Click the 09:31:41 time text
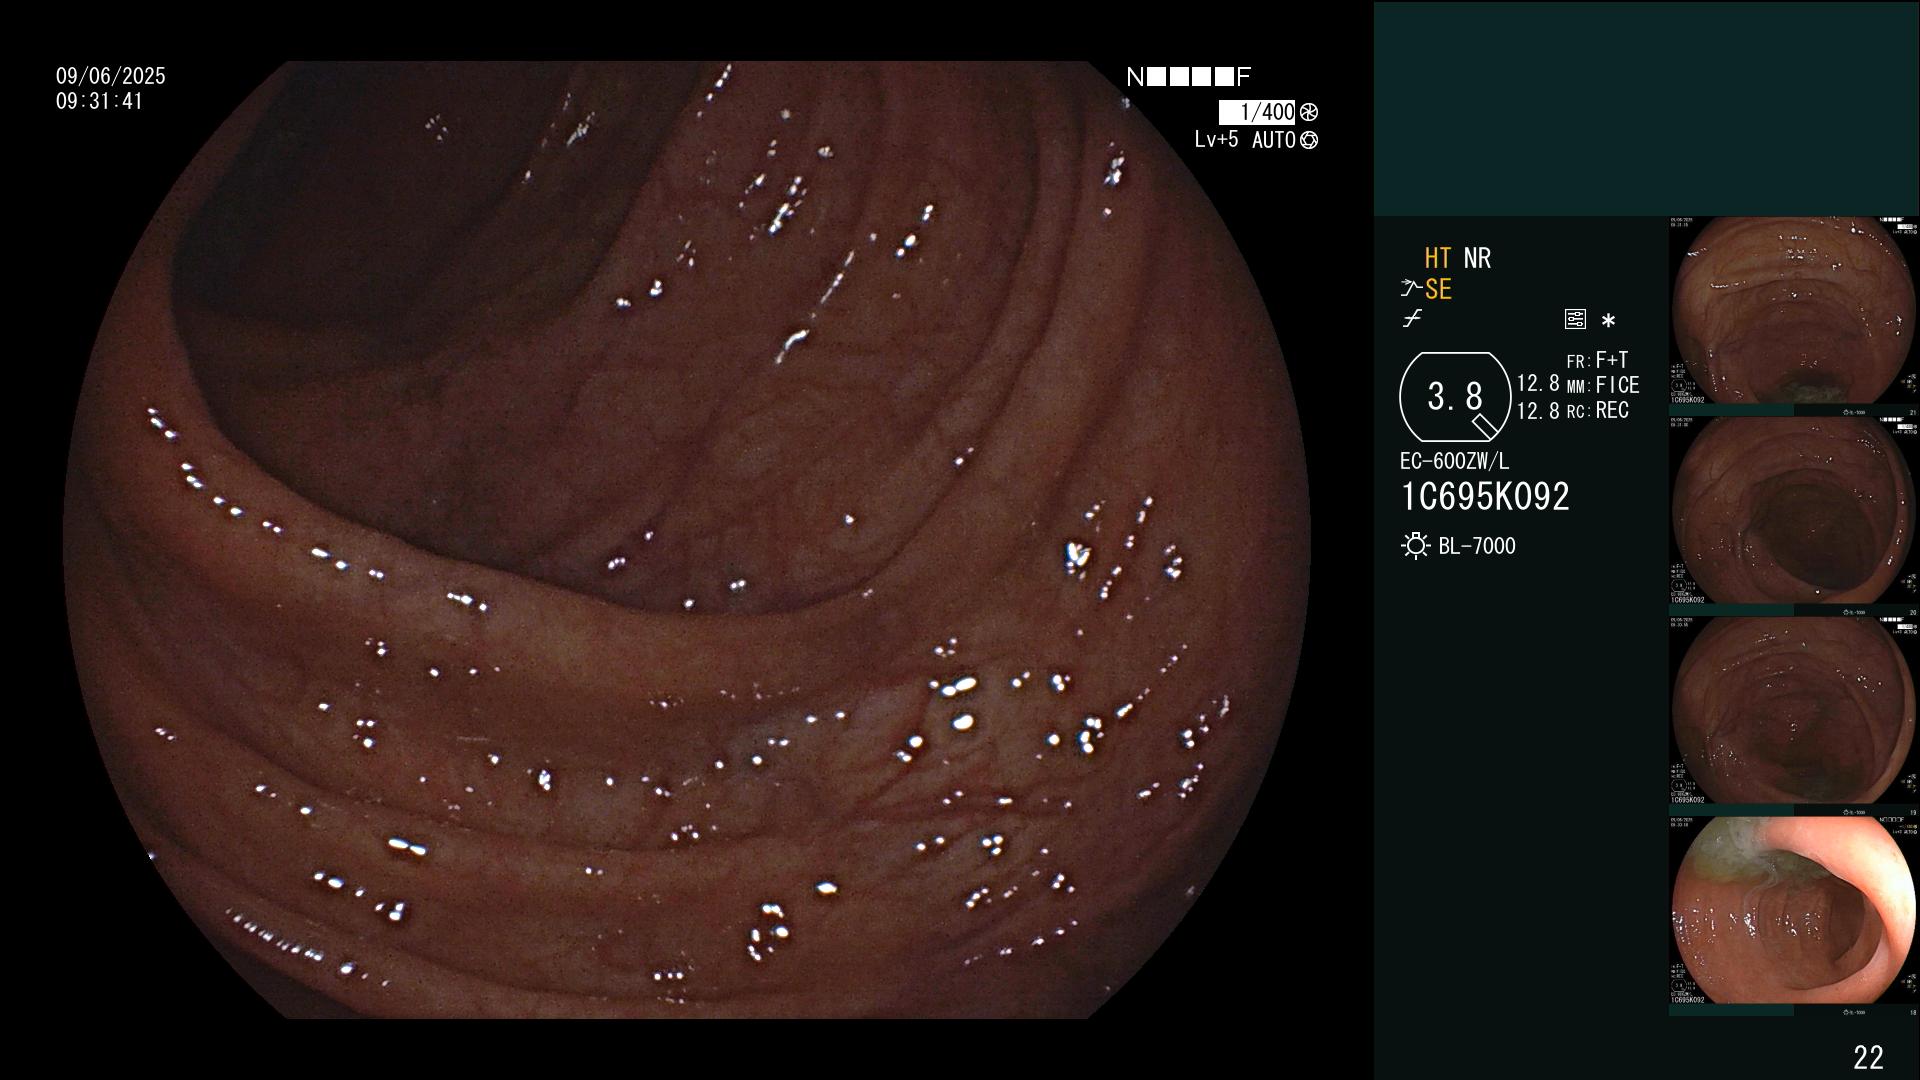The image size is (1920, 1080). click(100, 101)
